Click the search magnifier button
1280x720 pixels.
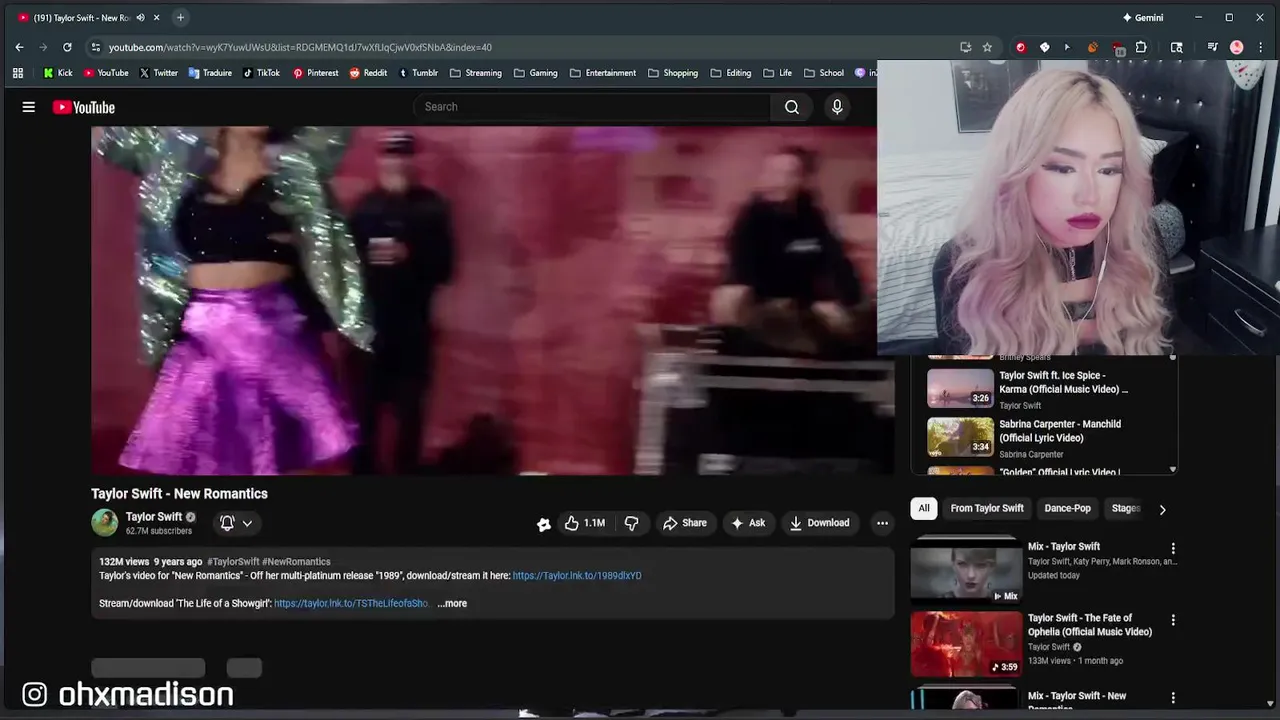(x=792, y=107)
